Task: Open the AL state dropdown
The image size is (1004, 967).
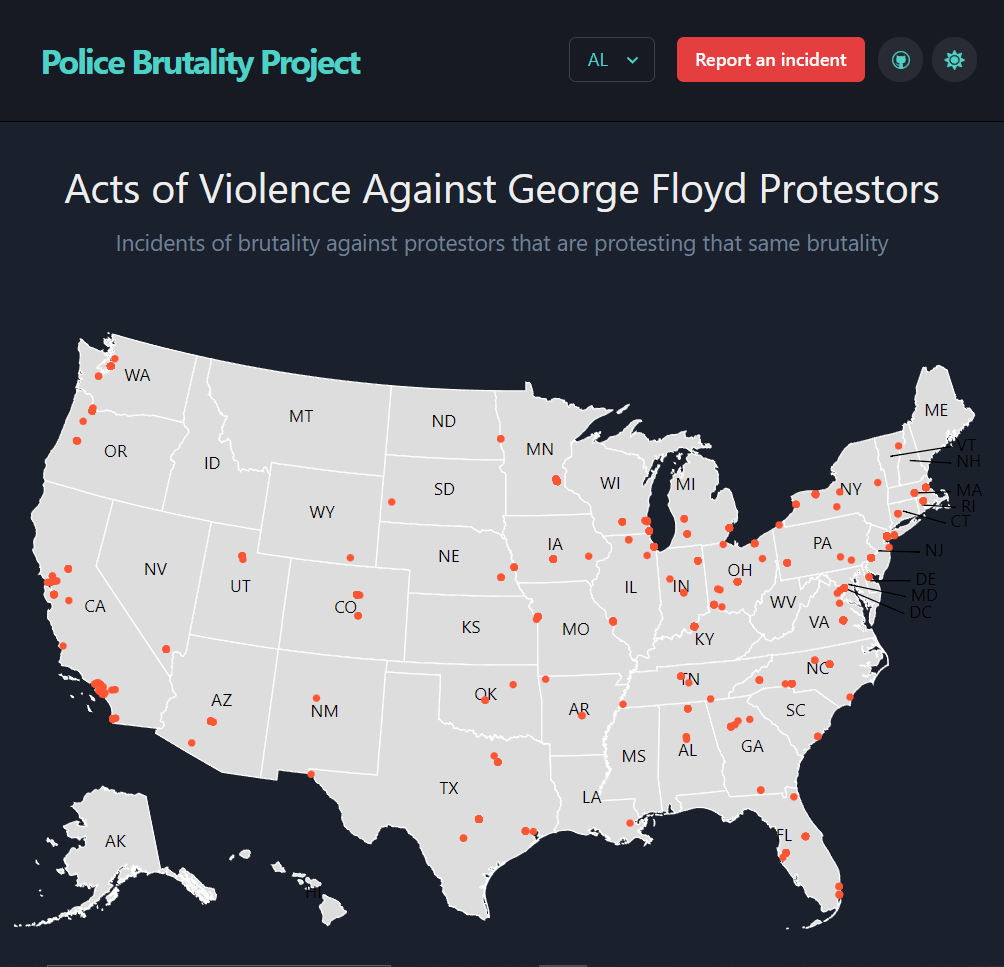Action: 611,60
